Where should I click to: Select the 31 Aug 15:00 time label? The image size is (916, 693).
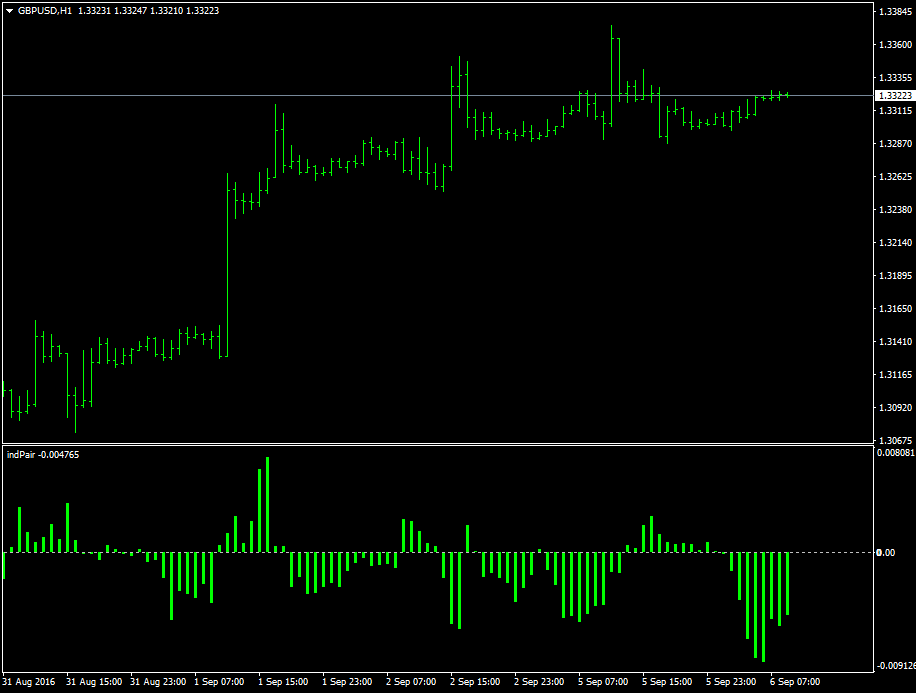[94, 682]
